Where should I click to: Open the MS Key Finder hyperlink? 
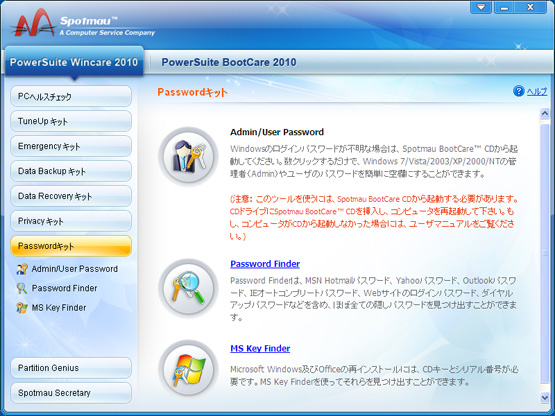(x=260, y=349)
